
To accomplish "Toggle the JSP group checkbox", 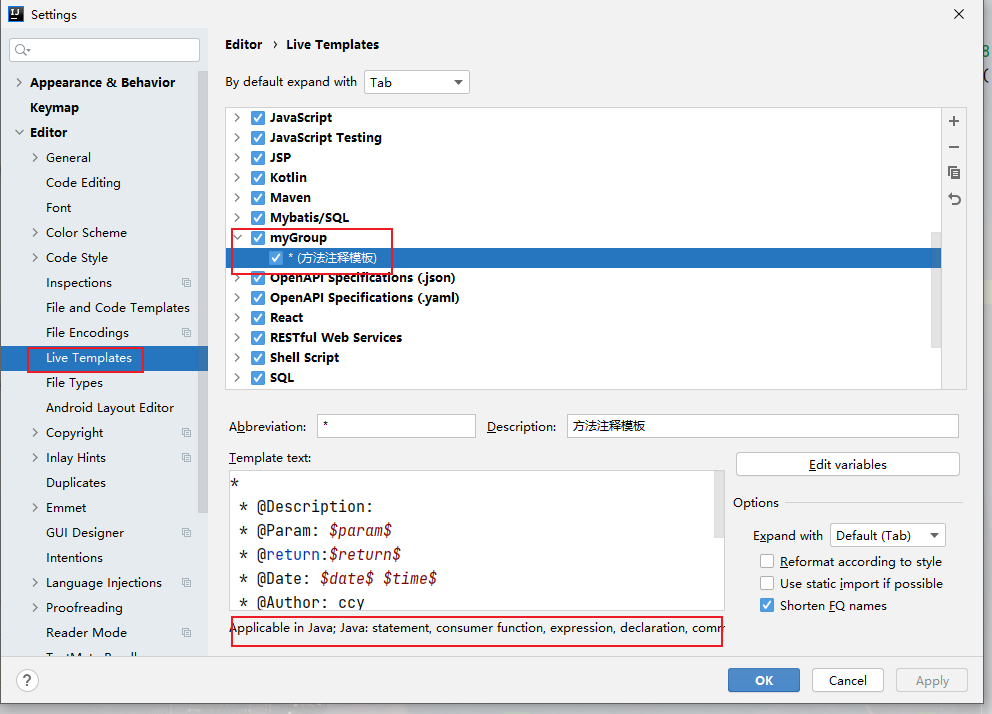I will 258,157.
